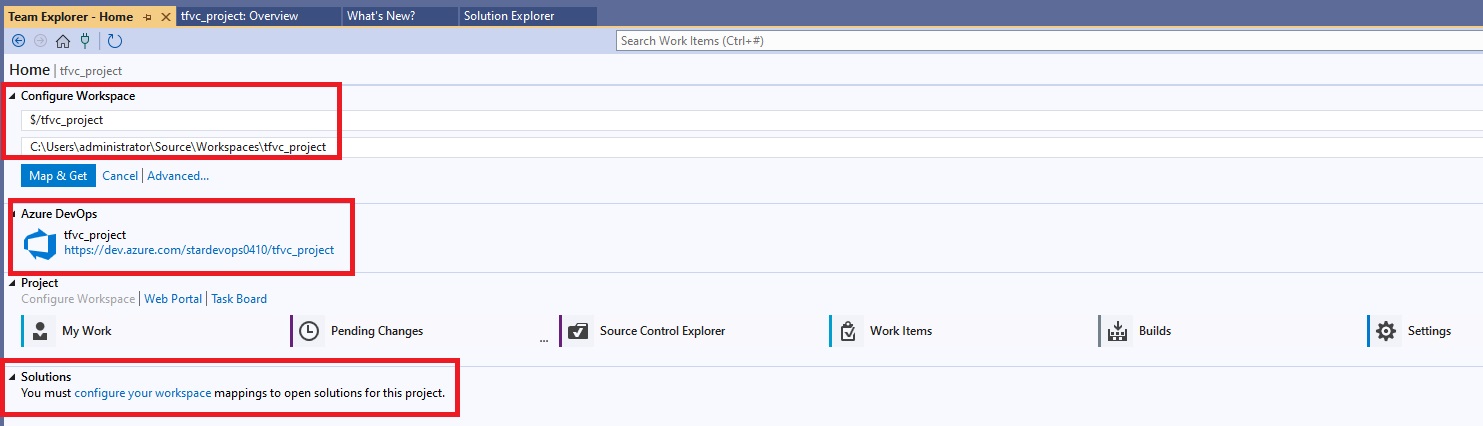Open the Task Board link
Image resolution: width=1483 pixels, height=426 pixels.
[239, 299]
